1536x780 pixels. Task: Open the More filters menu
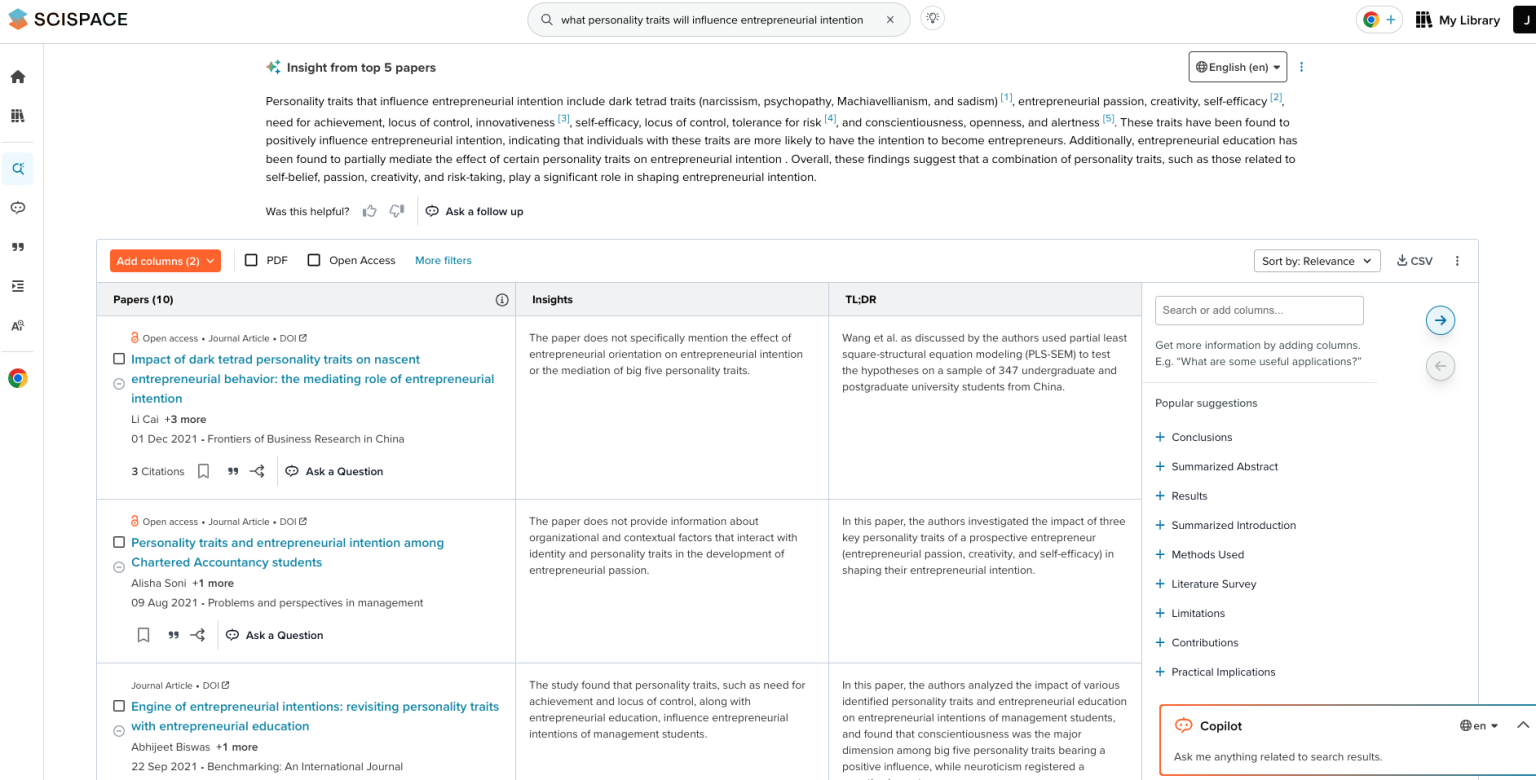coord(443,260)
